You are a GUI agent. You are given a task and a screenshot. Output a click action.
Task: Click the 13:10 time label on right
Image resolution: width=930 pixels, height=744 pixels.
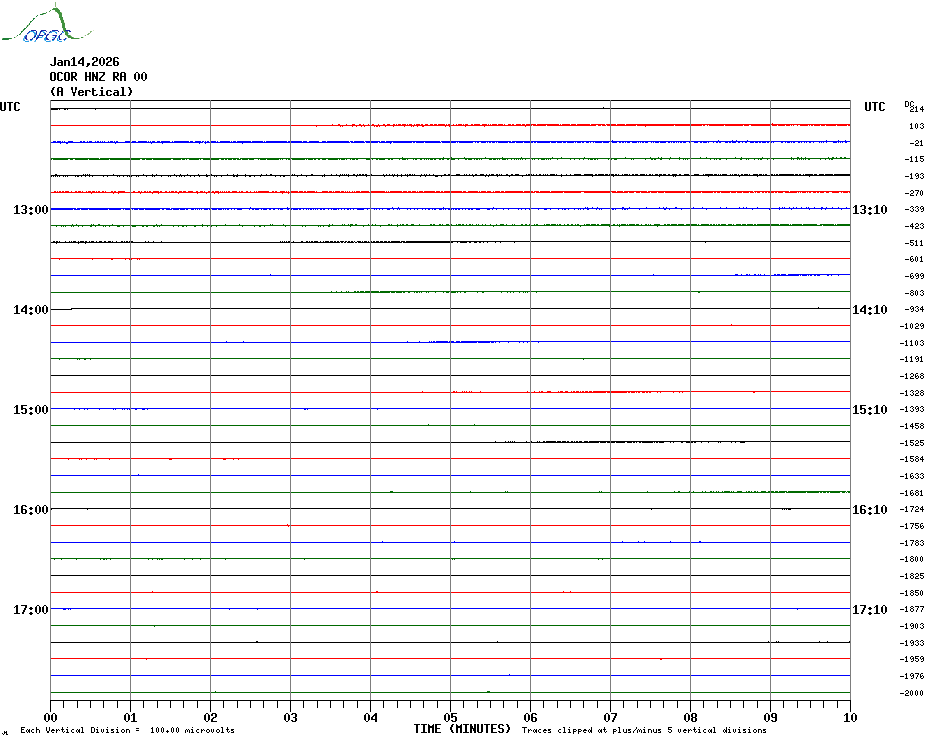(869, 210)
